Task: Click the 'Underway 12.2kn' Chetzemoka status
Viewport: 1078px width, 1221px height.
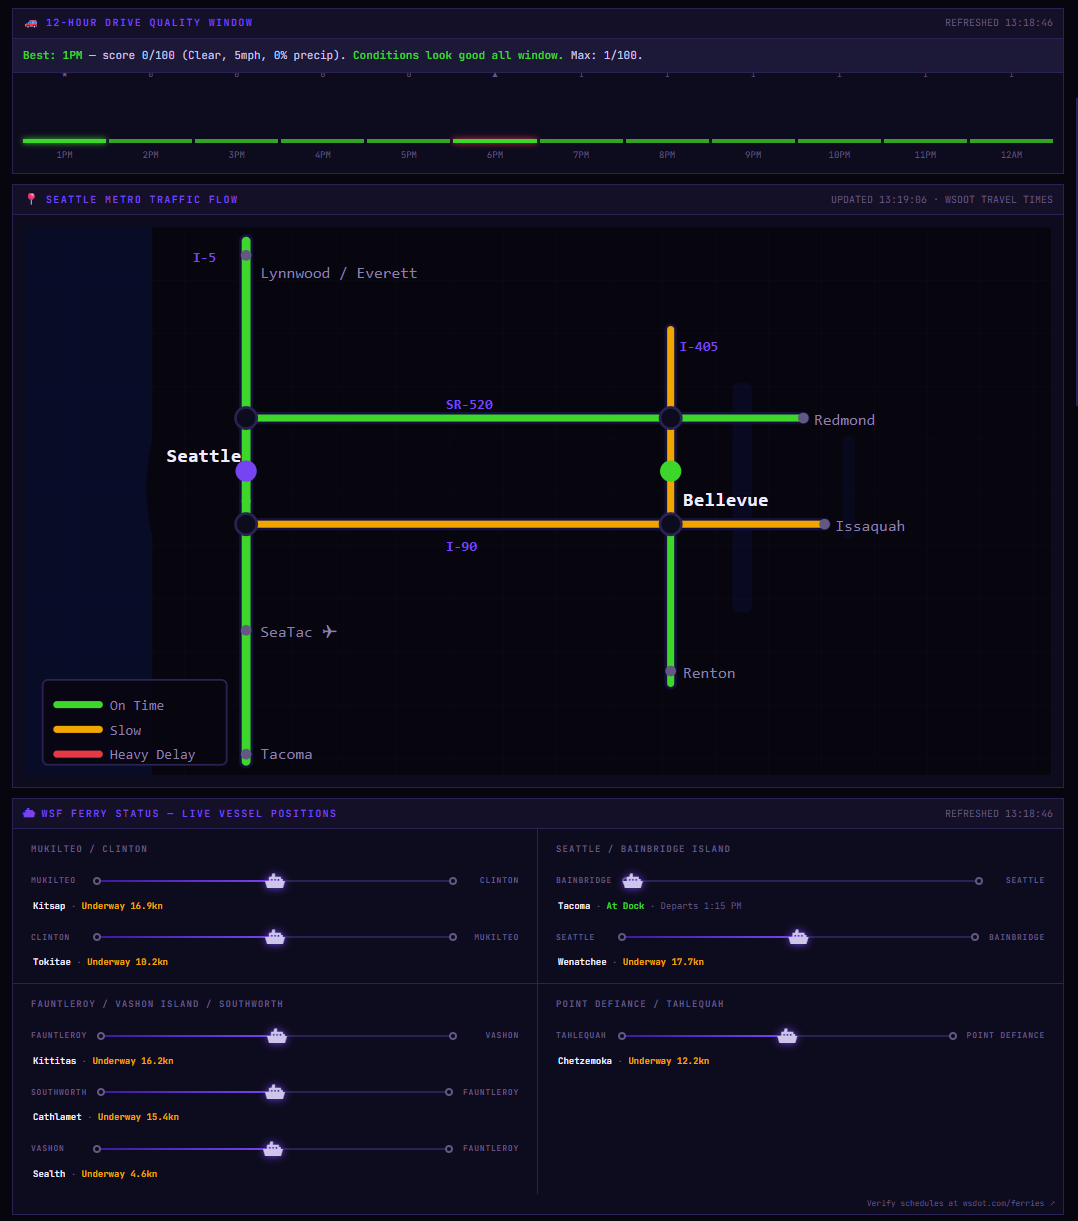Action: click(x=669, y=1061)
